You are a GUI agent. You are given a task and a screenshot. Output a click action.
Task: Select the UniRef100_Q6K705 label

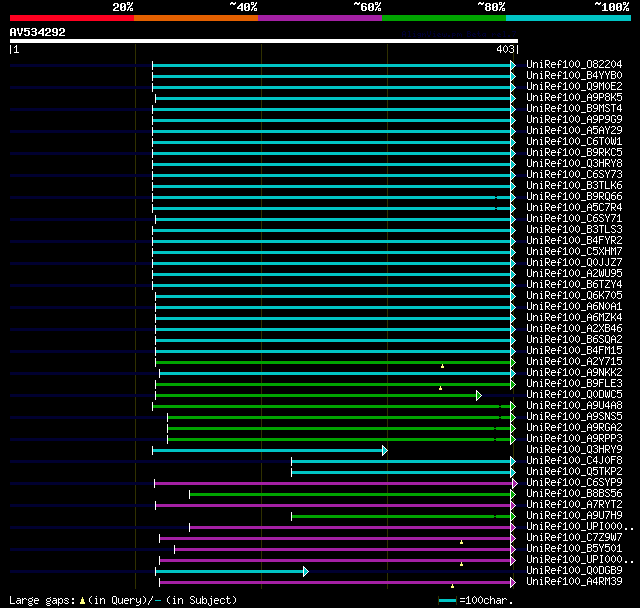574,296
